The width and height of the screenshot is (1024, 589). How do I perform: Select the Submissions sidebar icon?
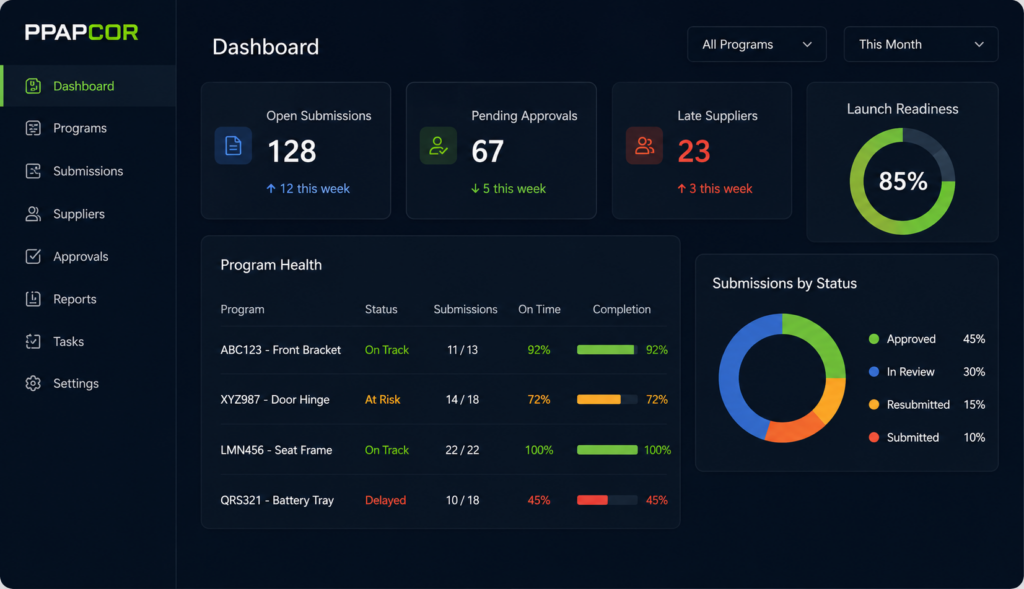coord(33,171)
